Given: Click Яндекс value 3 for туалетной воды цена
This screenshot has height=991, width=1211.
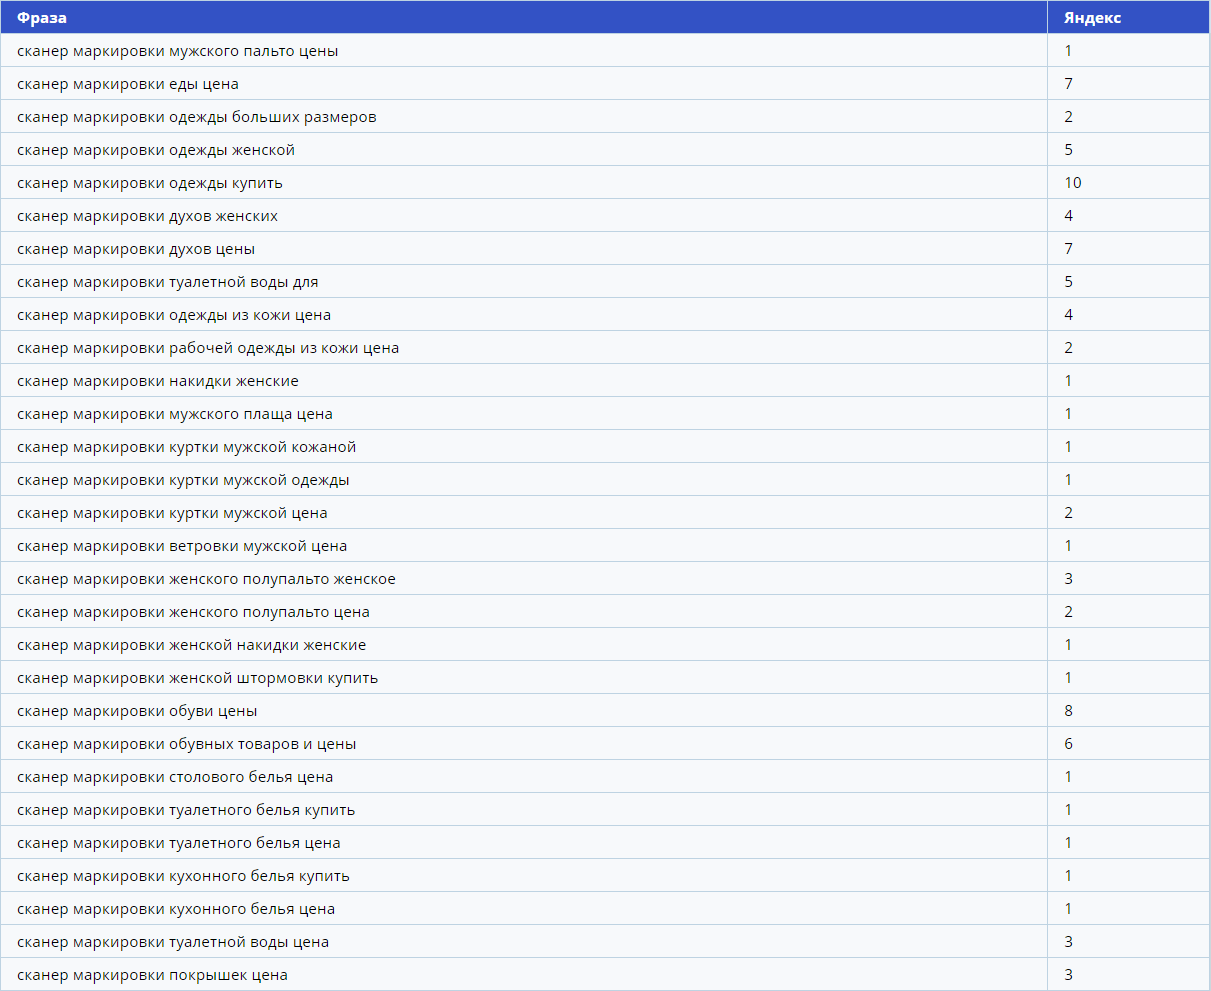Looking at the screenshot, I should tap(1069, 942).
